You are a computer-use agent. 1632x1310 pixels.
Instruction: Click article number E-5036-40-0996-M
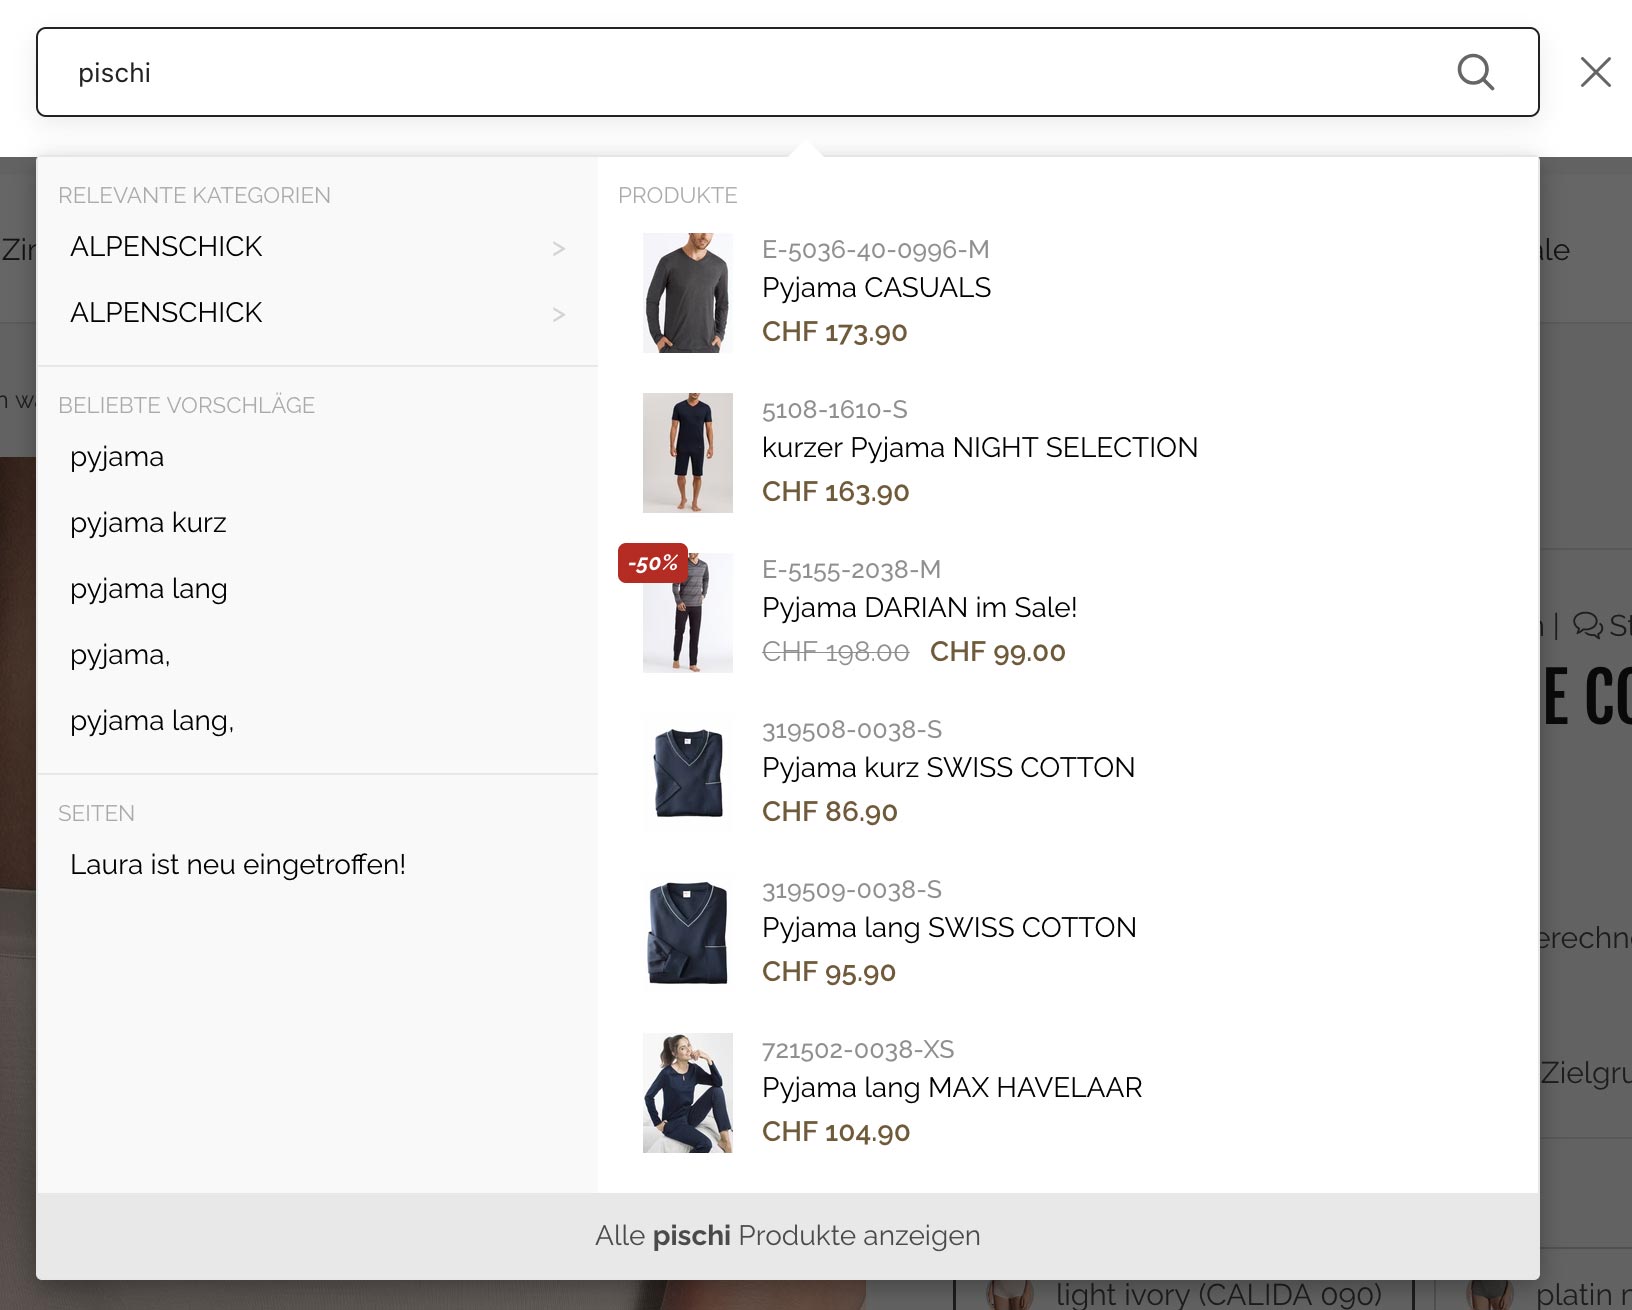[x=875, y=250]
